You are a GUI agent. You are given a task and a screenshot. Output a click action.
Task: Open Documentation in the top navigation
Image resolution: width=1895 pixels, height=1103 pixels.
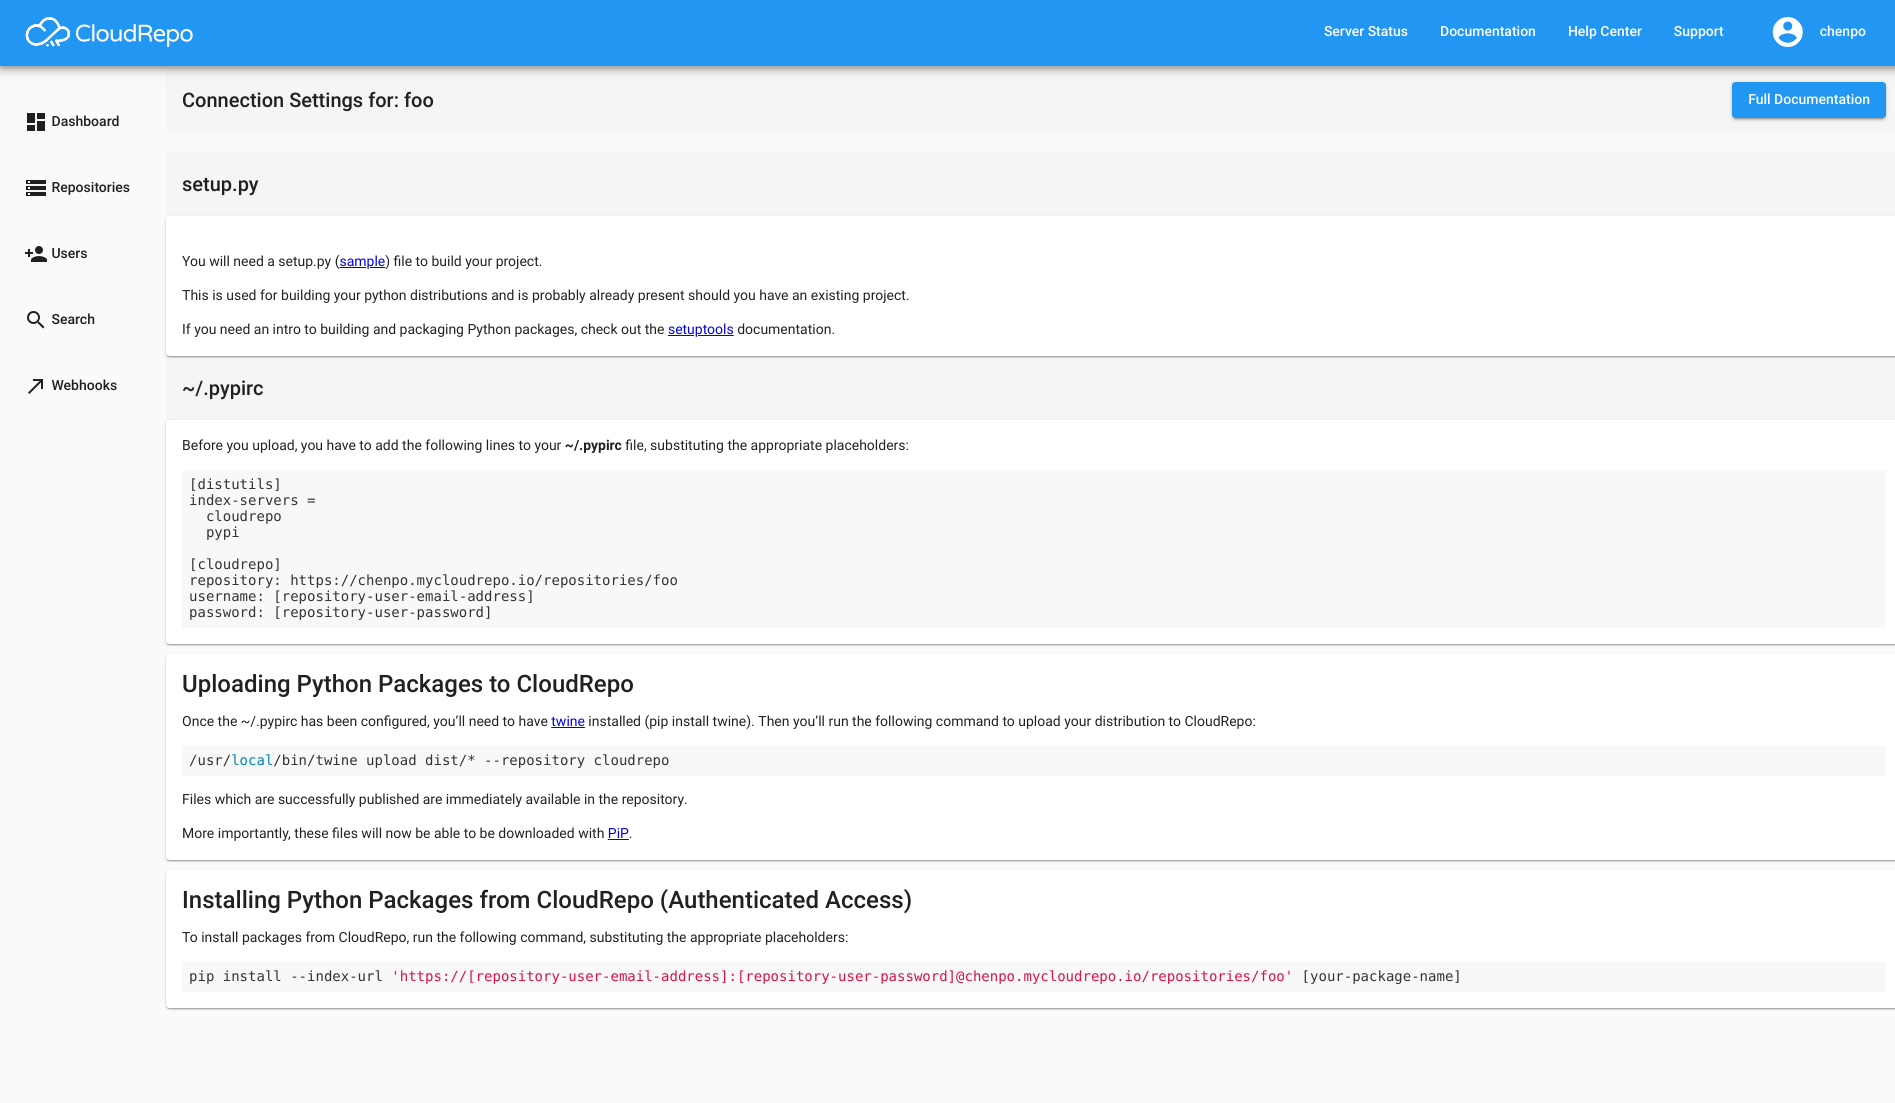[x=1487, y=32]
